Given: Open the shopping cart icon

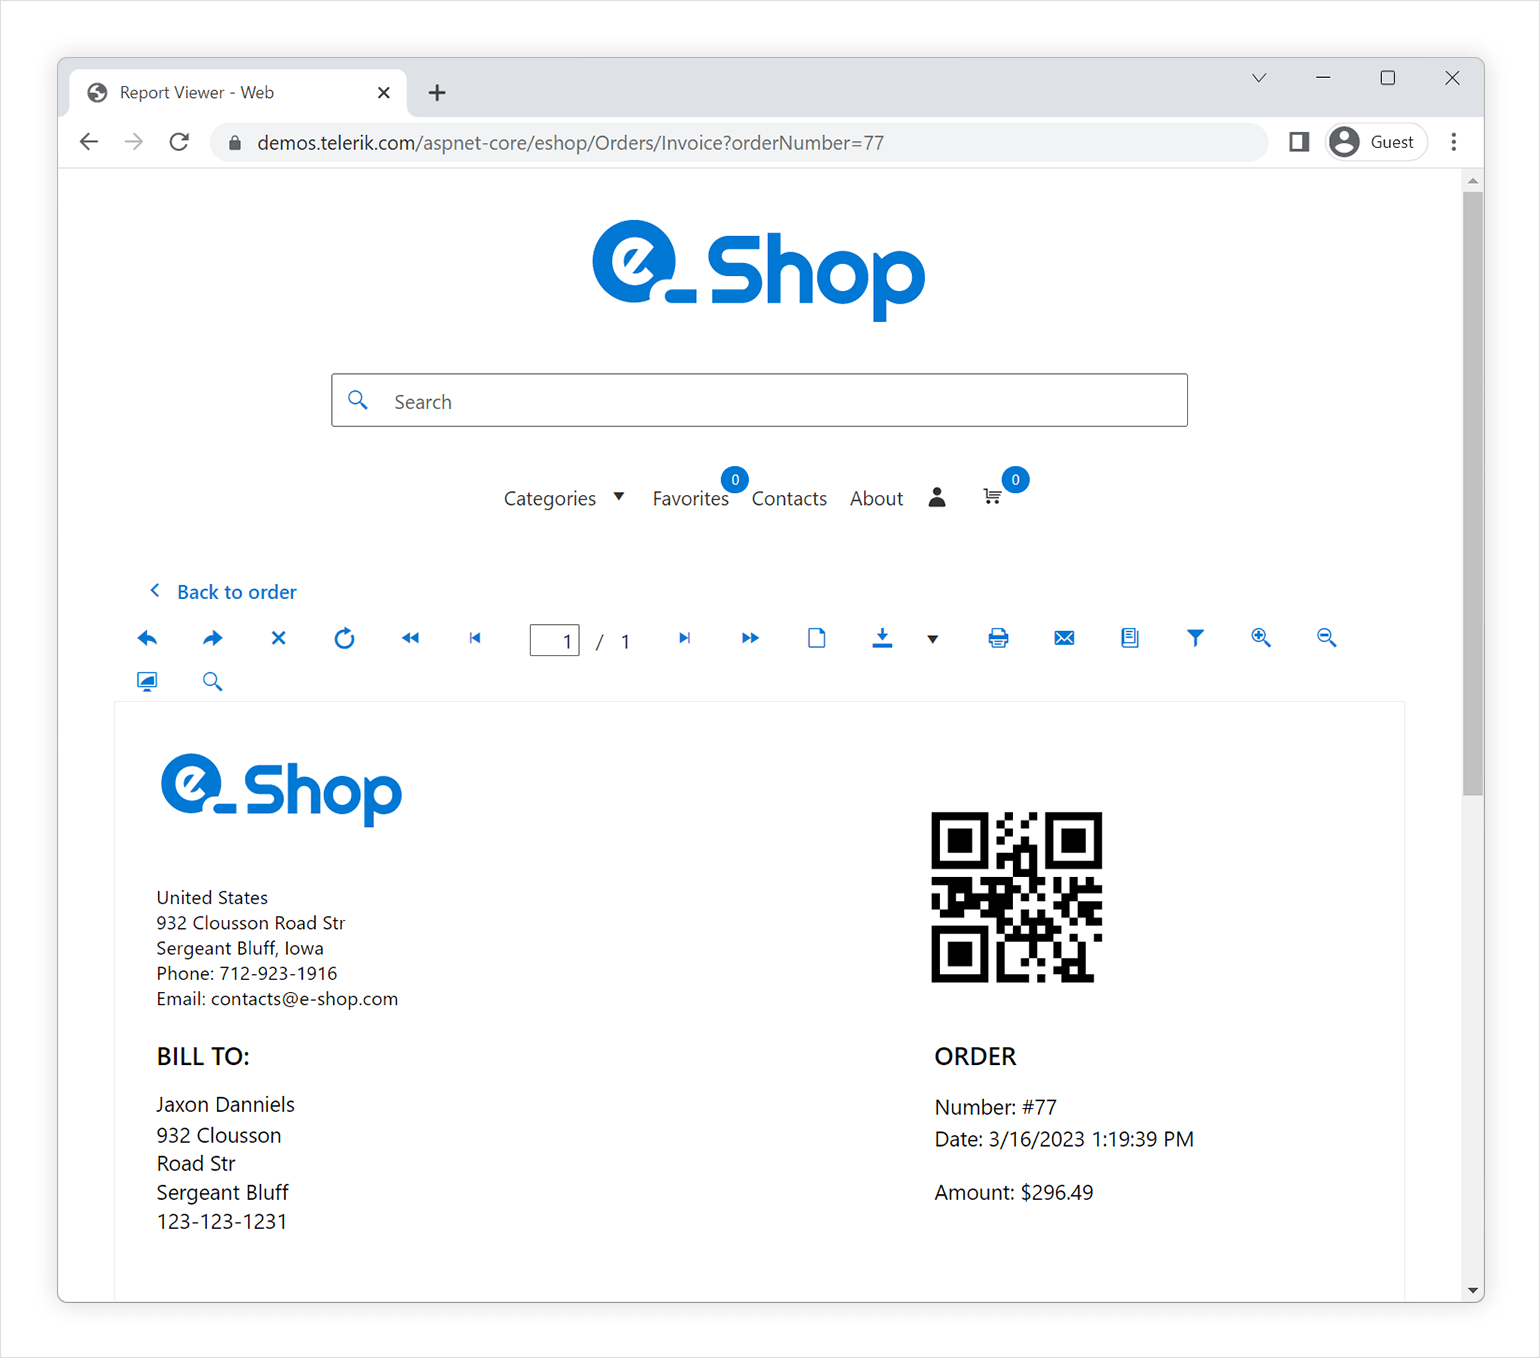Looking at the screenshot, I should [992, 497].
